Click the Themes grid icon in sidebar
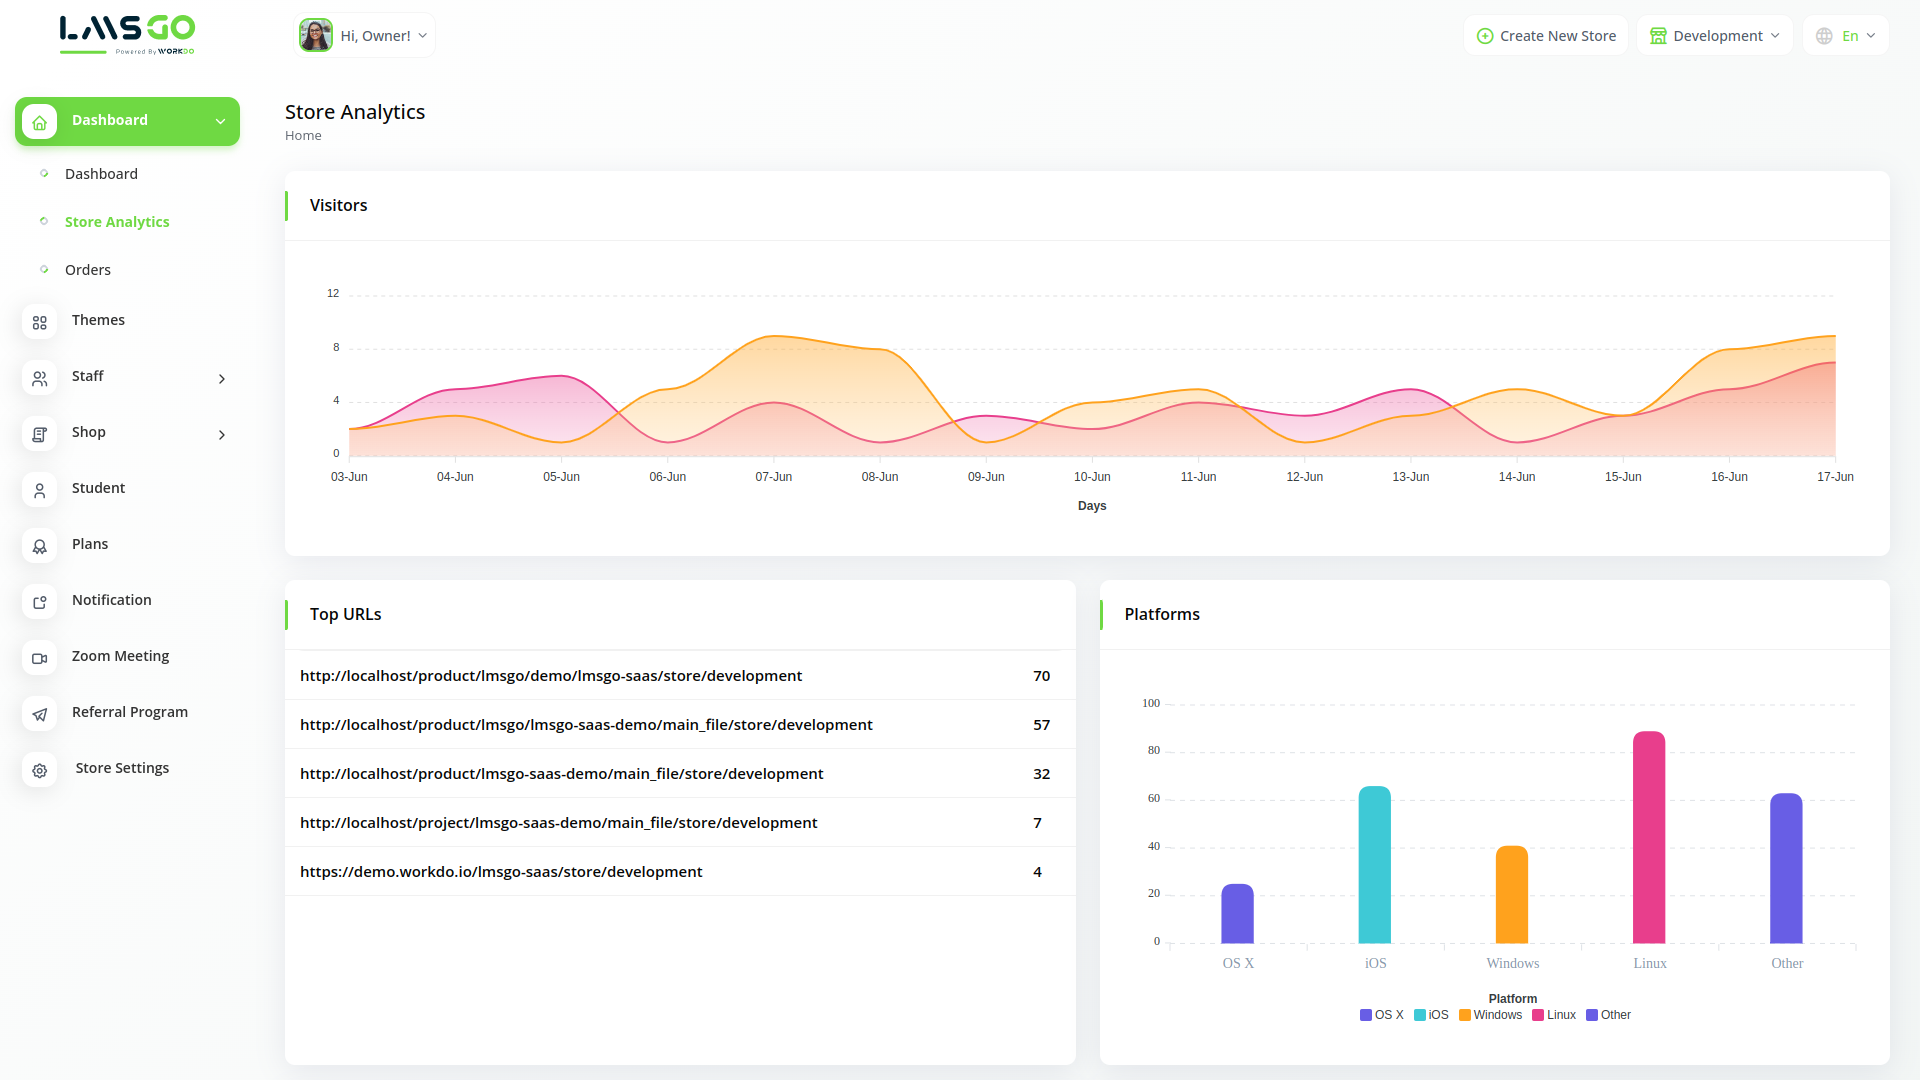Image resolution: width=1920 pixels, height=1080 pixels. (40, 322)
